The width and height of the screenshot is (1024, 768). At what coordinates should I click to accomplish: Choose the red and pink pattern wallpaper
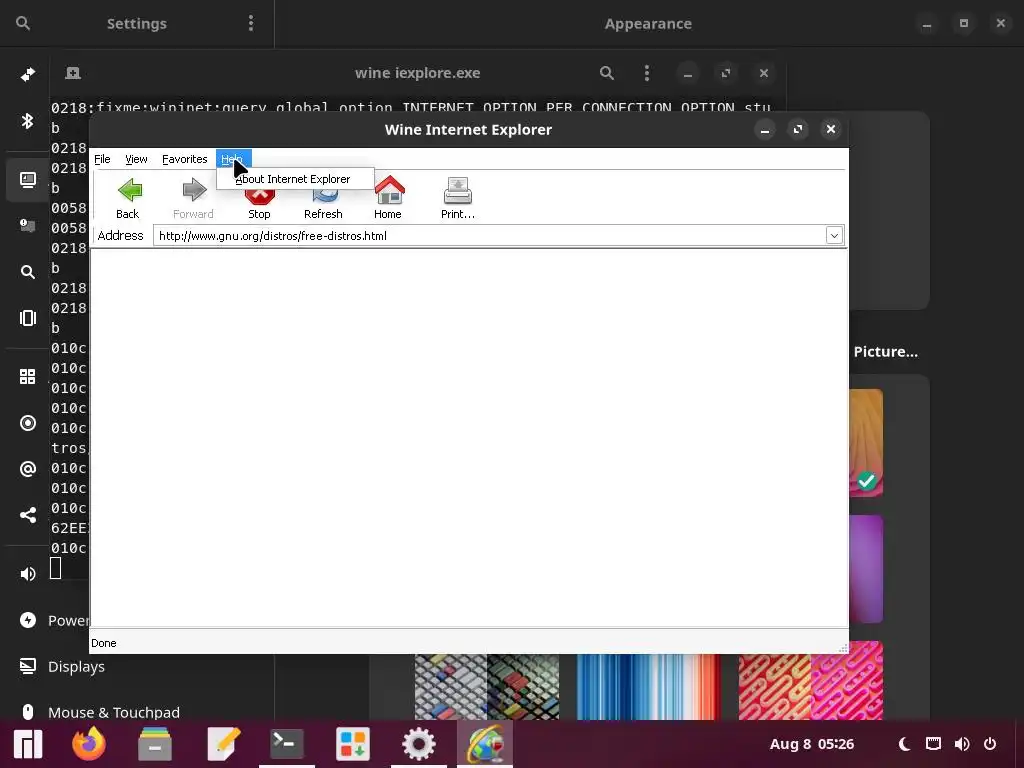coord(810,686)
